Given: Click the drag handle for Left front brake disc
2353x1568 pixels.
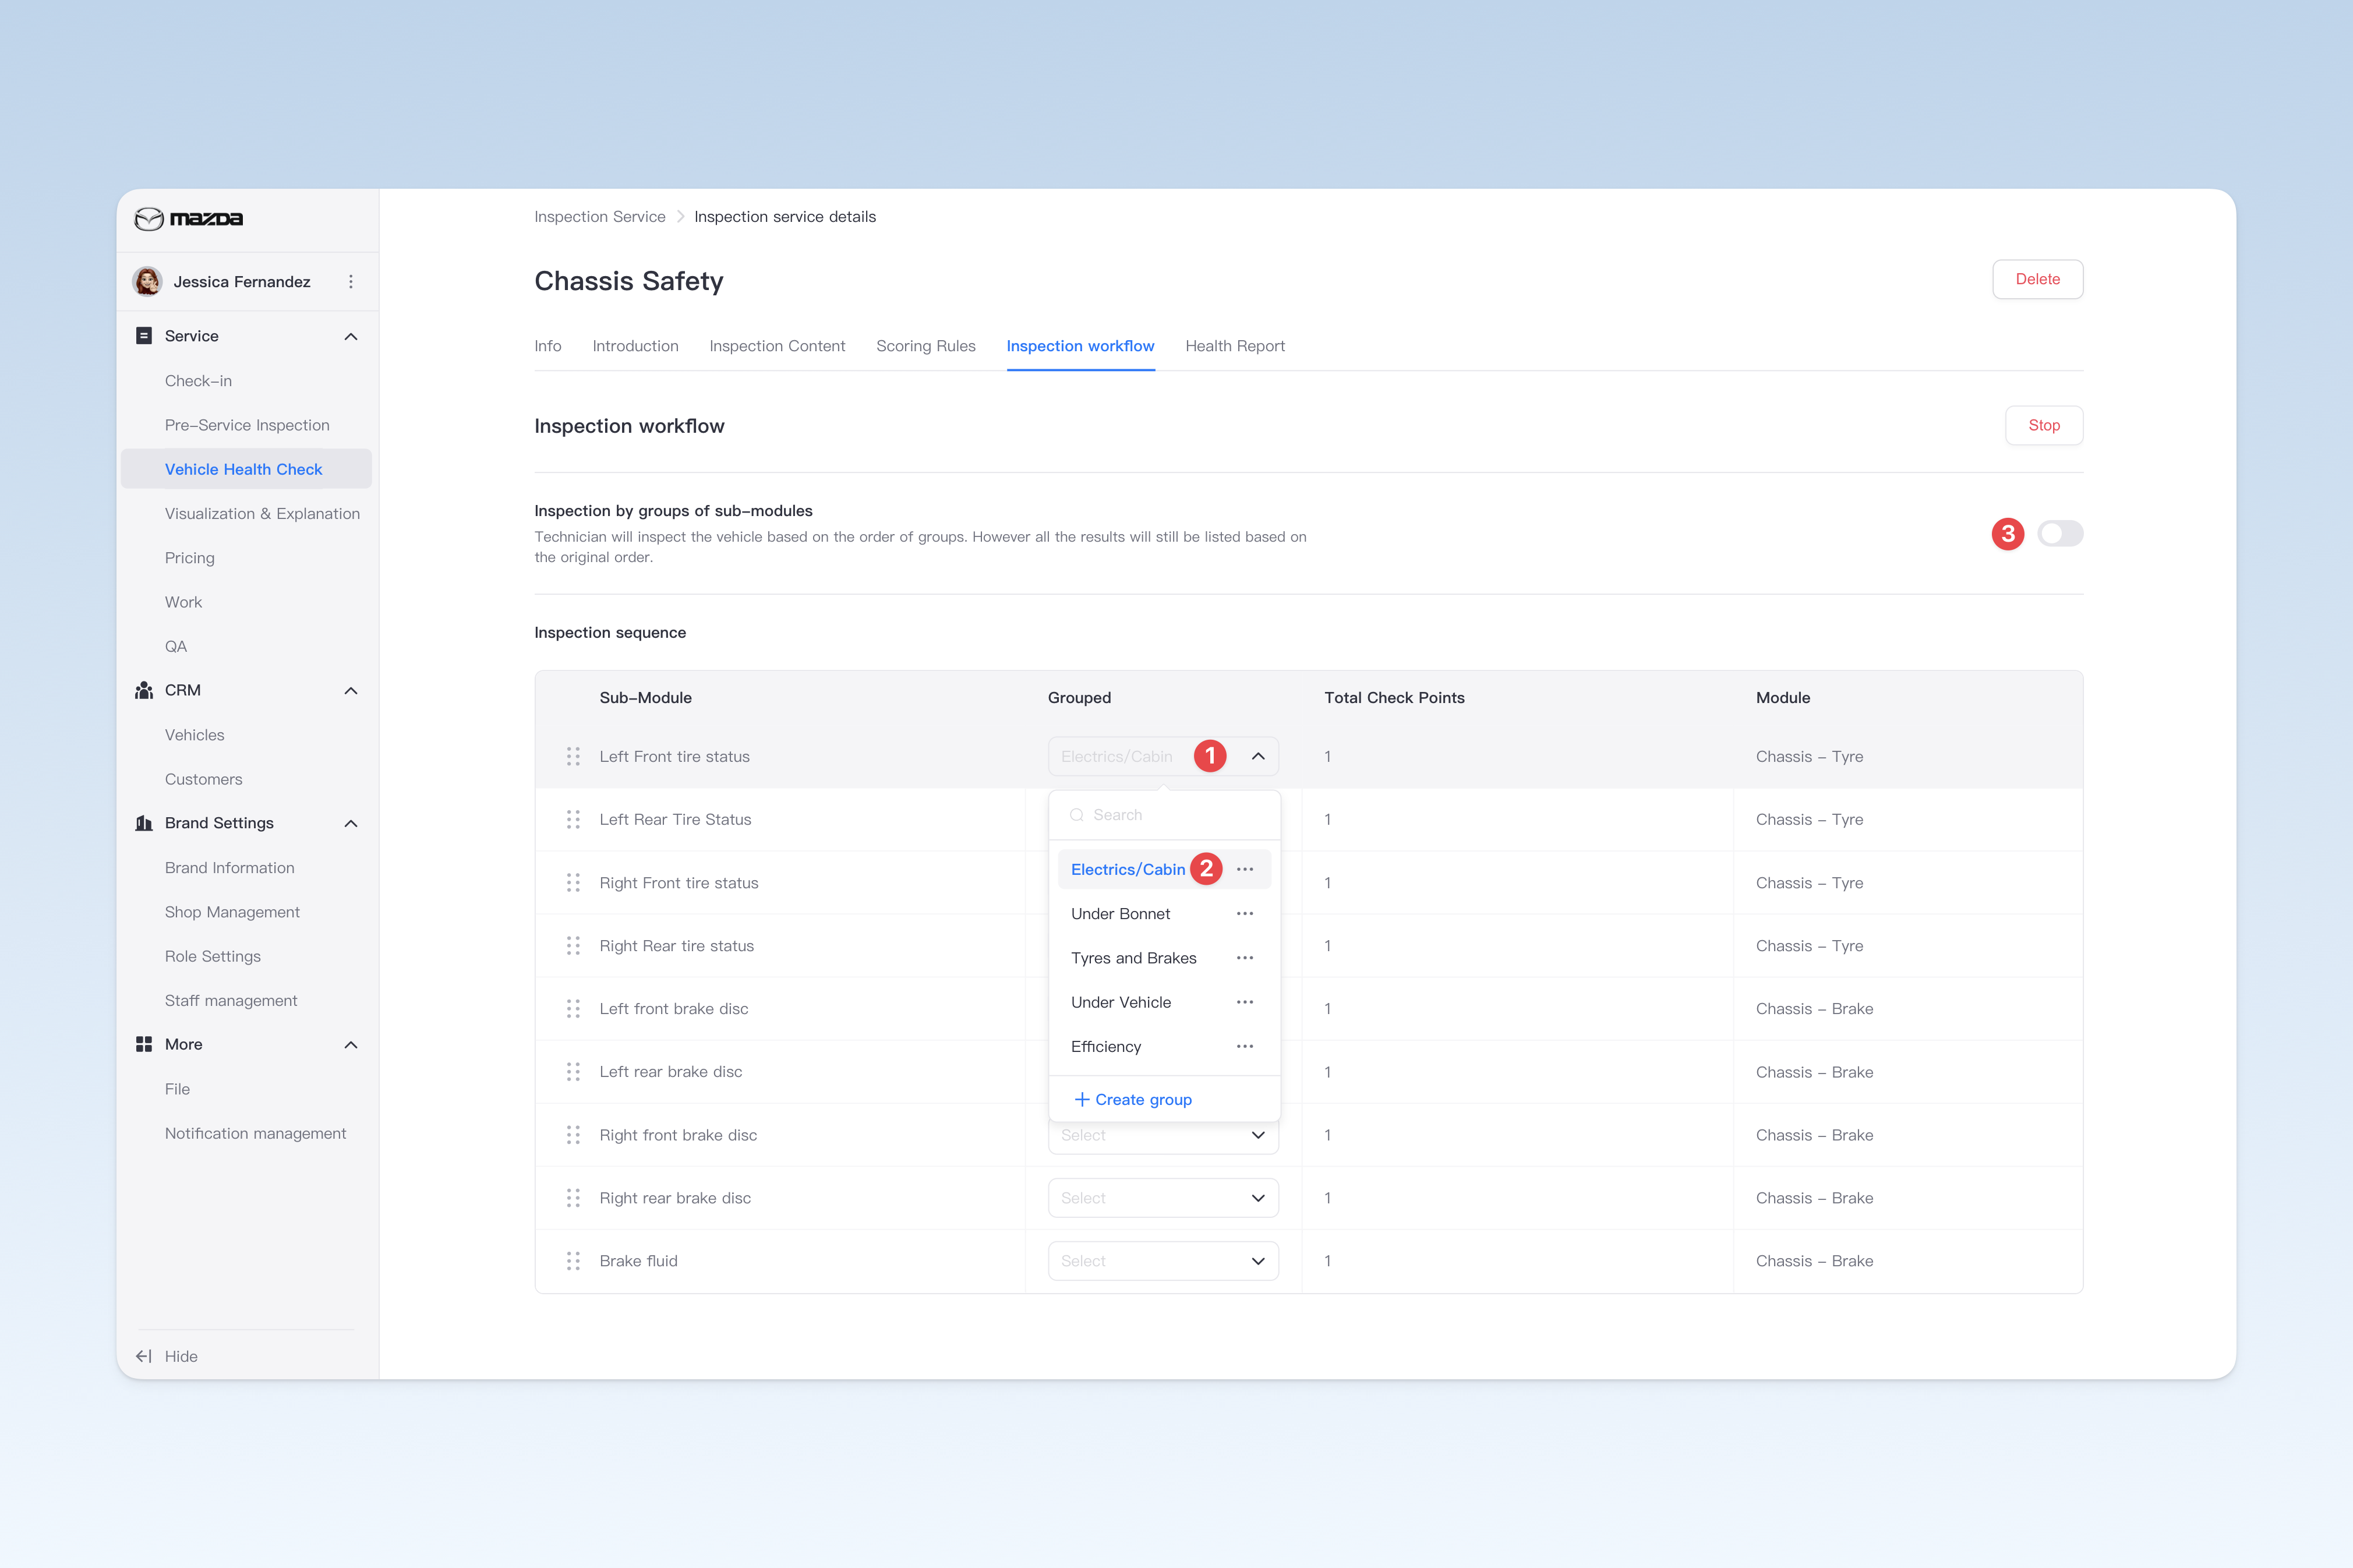Looking at the screenshot, I should 573,1008.
